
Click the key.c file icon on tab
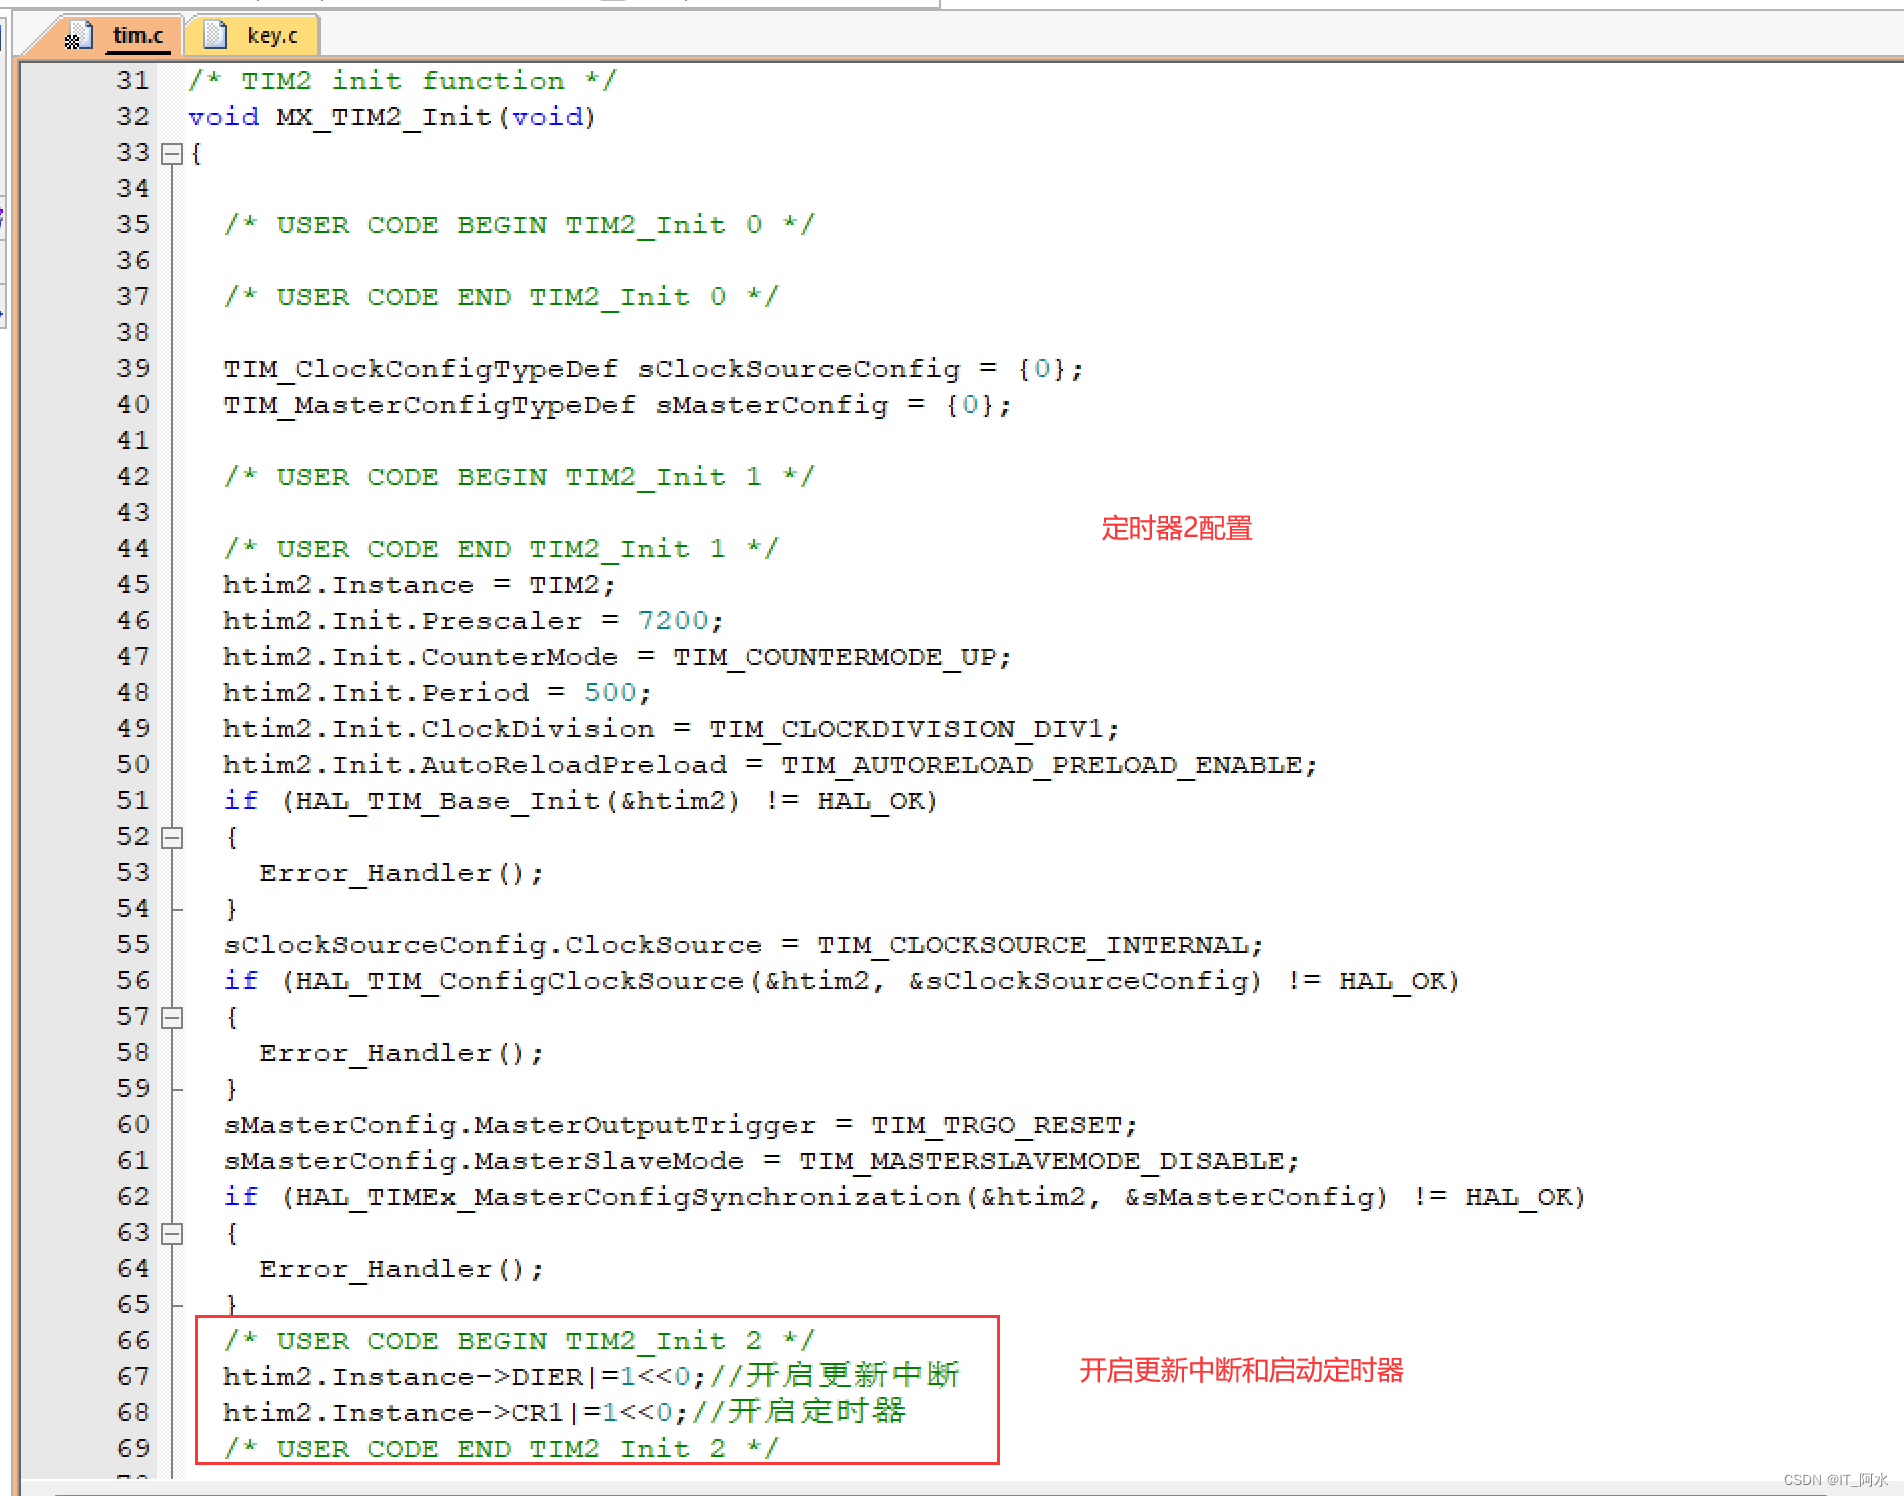pos(214,35)
